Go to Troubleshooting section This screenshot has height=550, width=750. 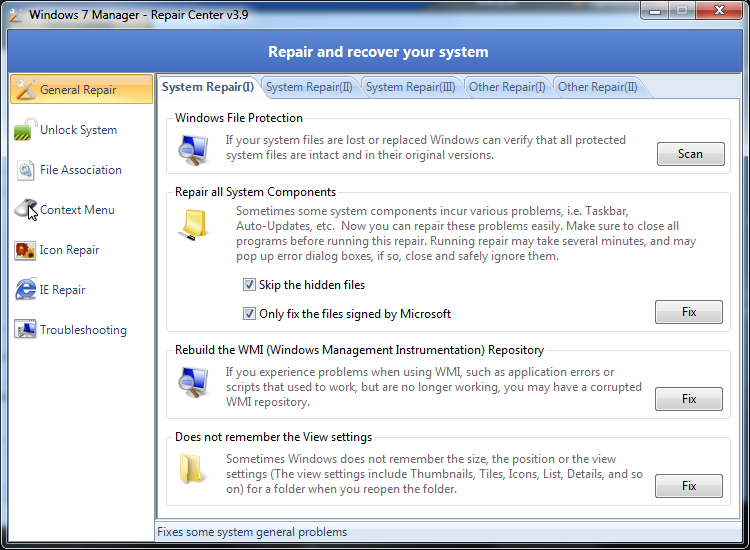point(83,330)
